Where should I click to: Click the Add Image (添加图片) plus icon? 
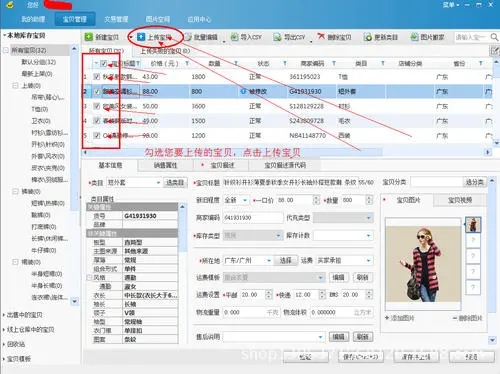click(387, 318)
